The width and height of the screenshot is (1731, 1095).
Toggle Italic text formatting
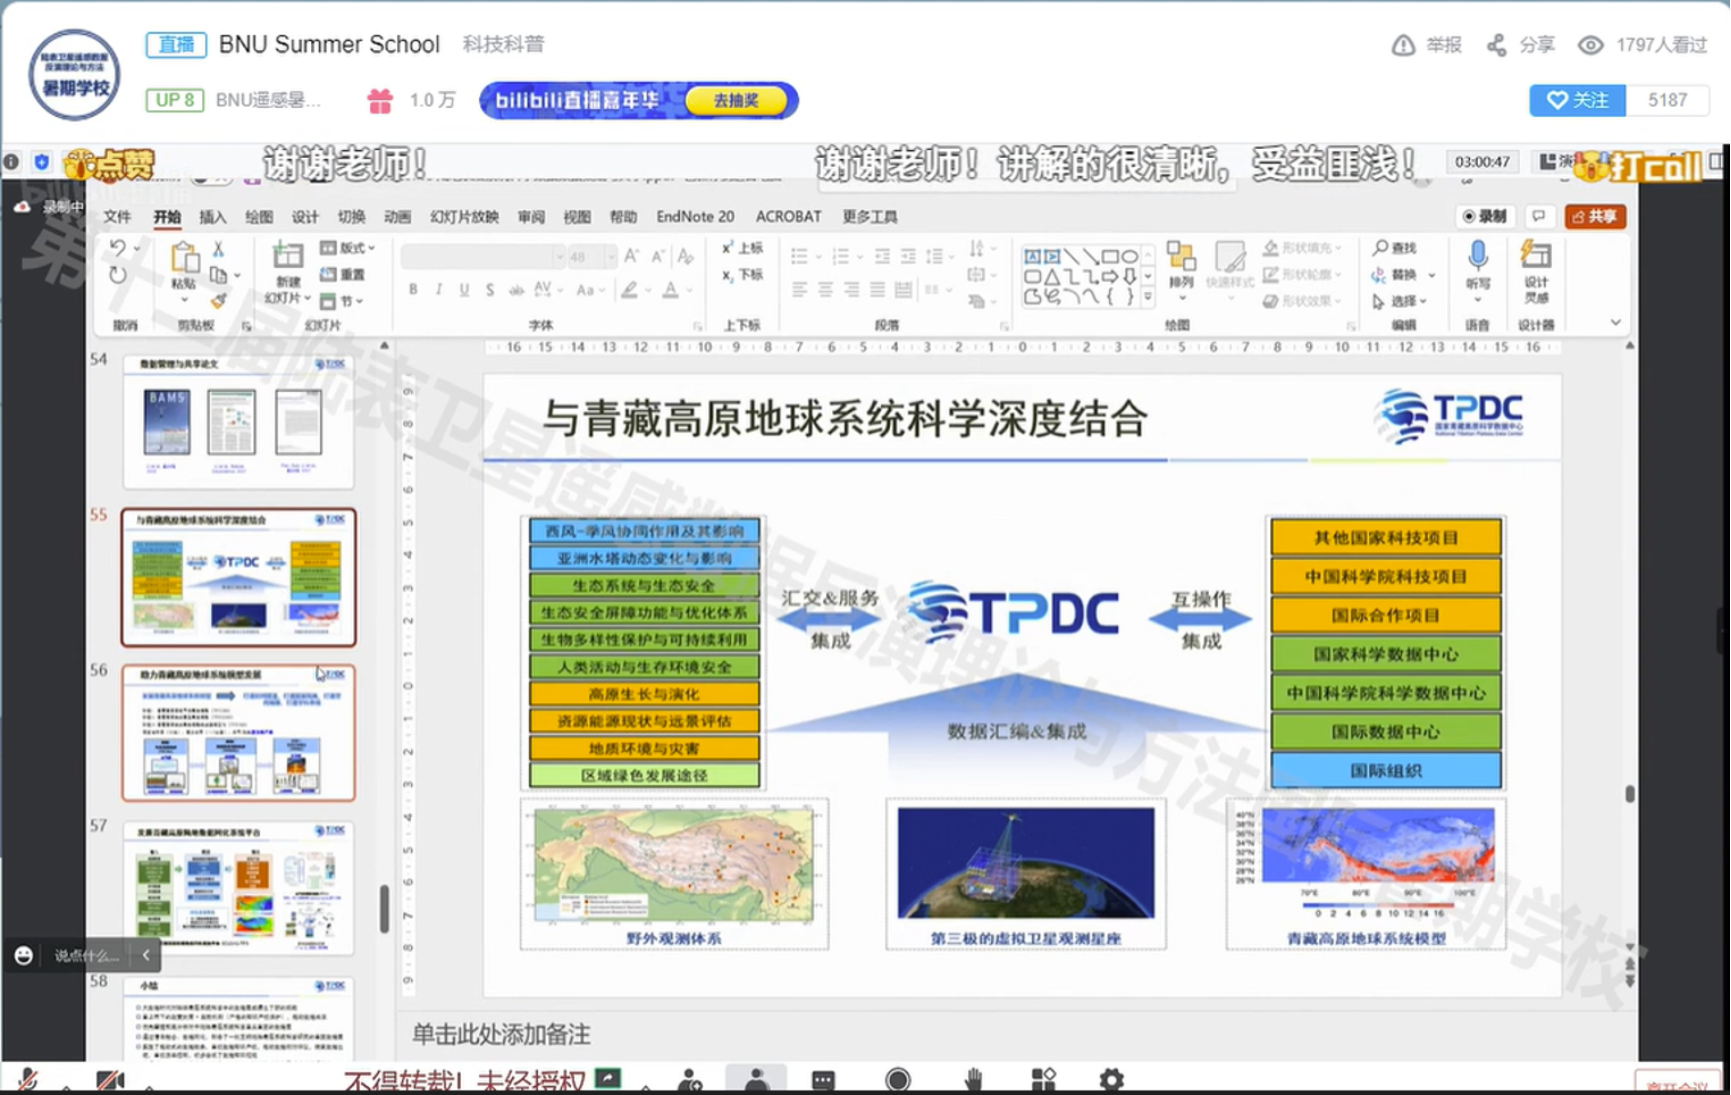point(438,290)
